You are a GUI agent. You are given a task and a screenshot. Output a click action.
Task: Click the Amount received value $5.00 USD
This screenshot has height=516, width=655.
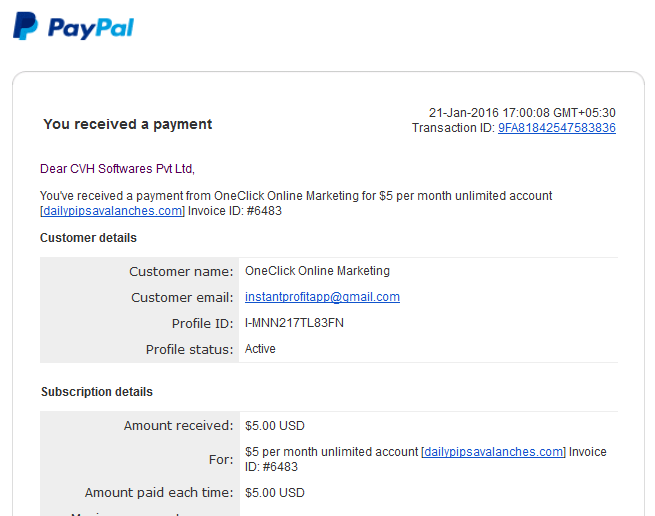(x=274, y=426)
